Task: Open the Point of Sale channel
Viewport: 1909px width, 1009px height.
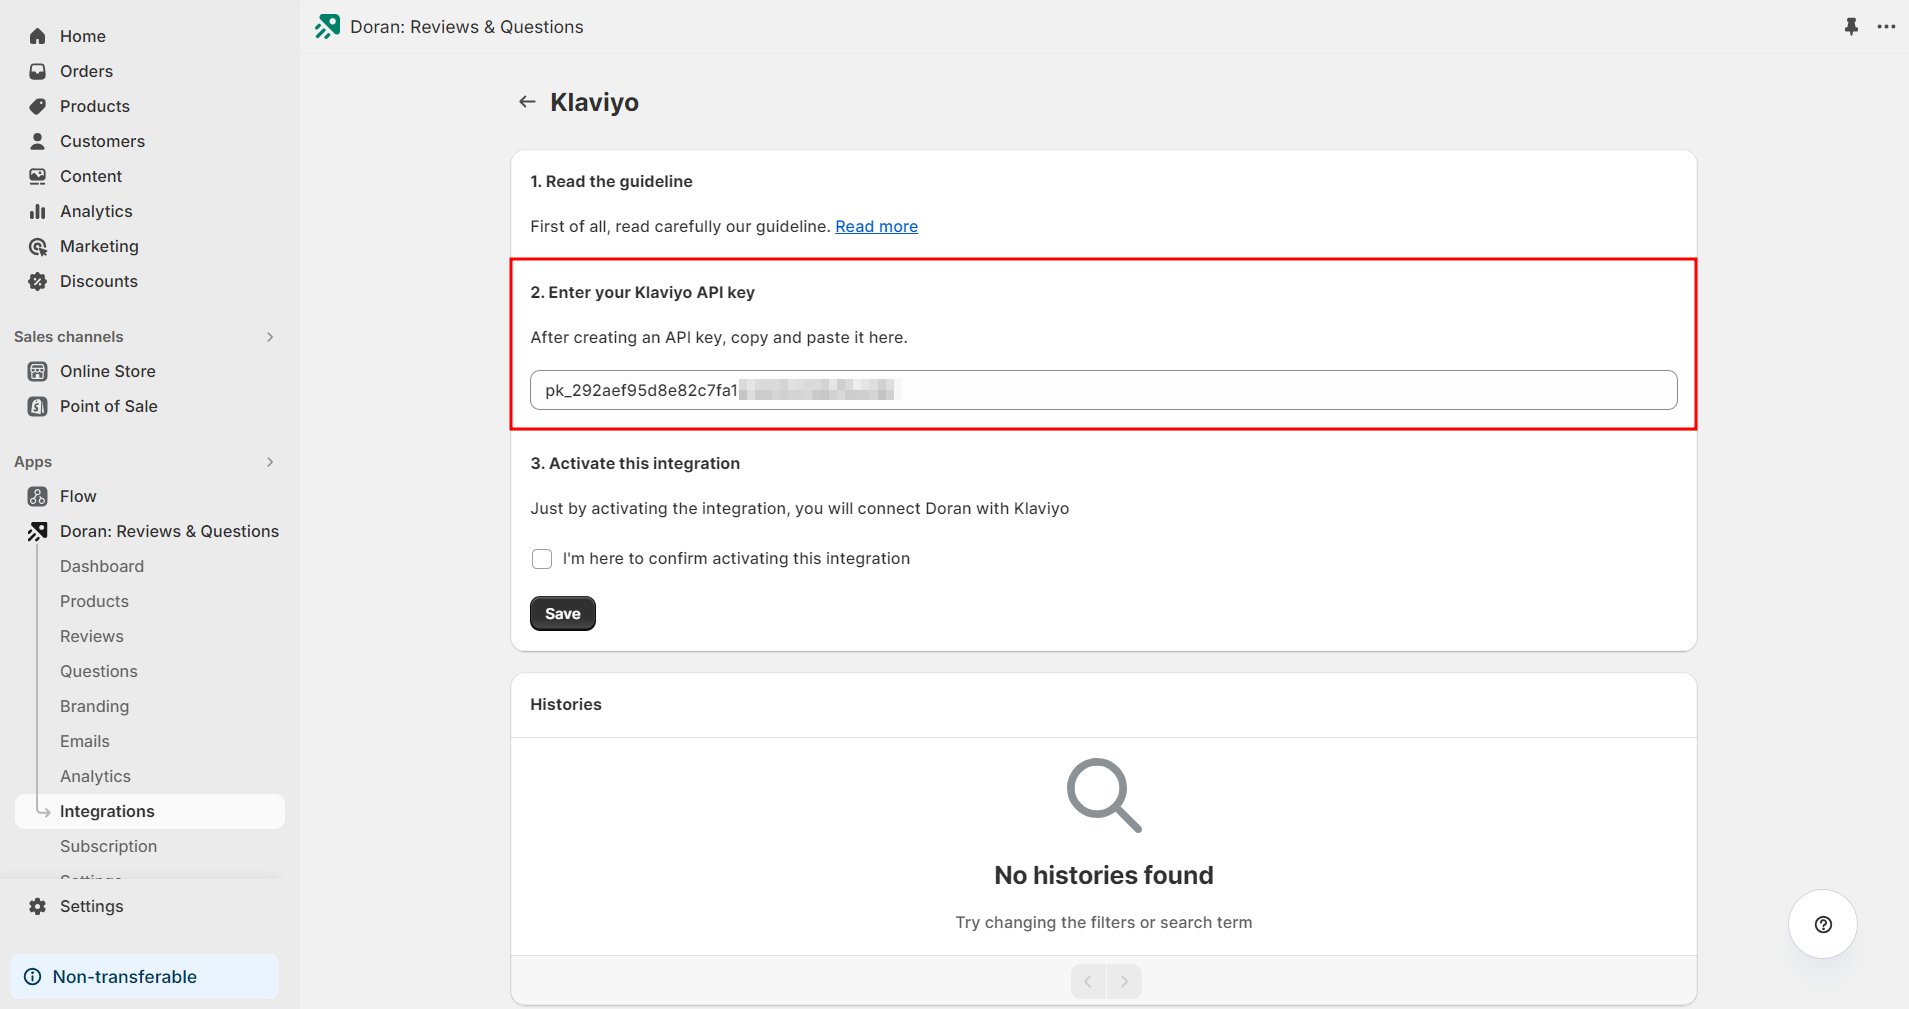Action: [109, 406]
